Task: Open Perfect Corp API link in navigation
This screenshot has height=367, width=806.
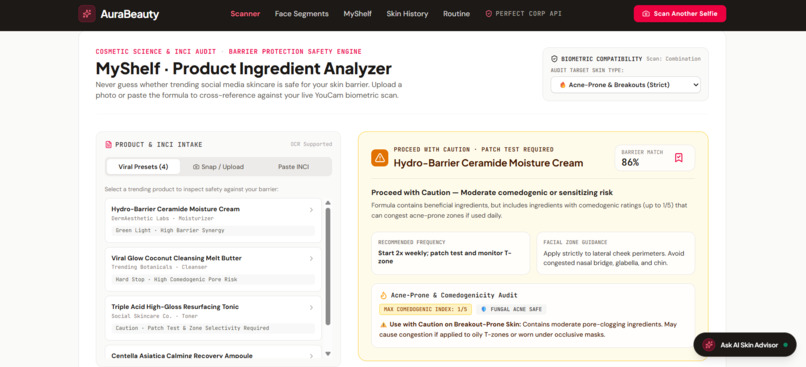Action: 524,14
